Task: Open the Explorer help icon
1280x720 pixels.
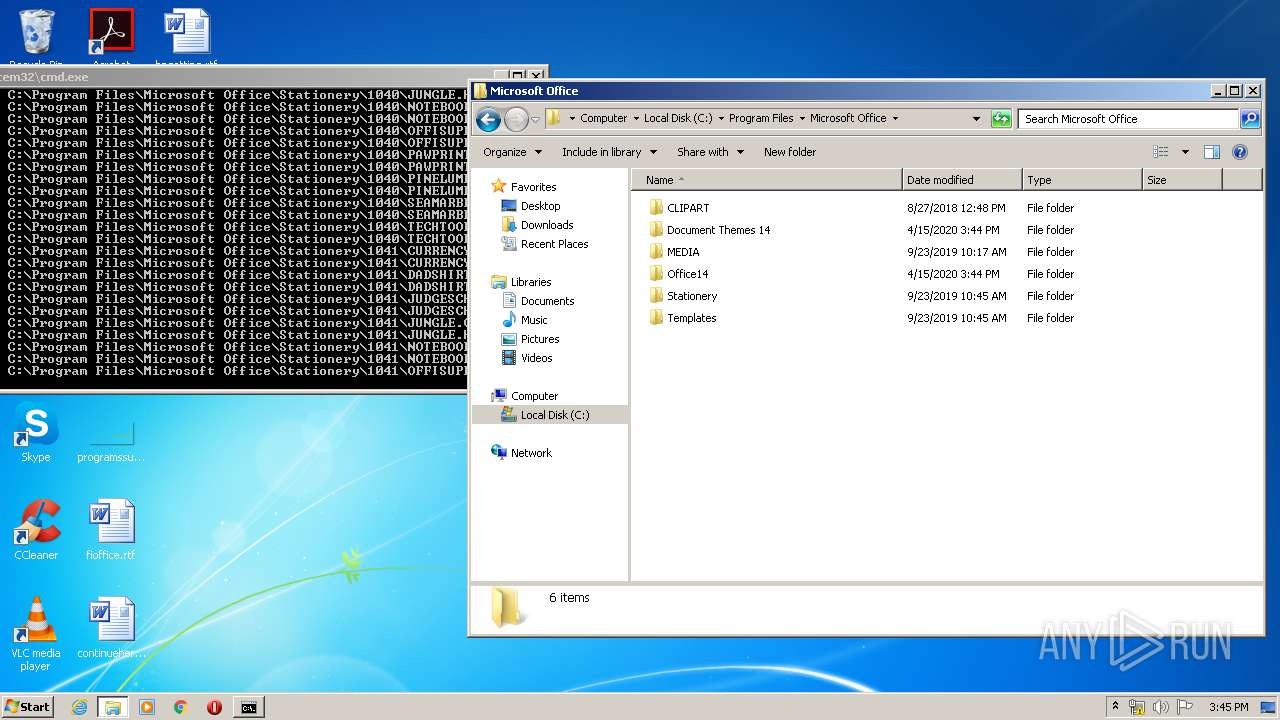Action: [1240, 152]
